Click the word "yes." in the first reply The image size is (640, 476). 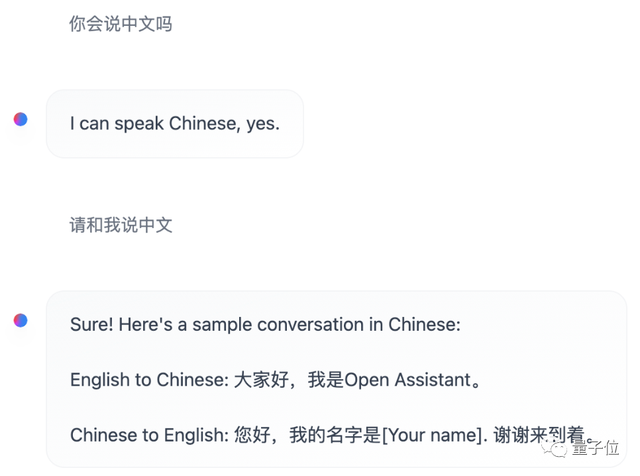[x=263, y=124]
